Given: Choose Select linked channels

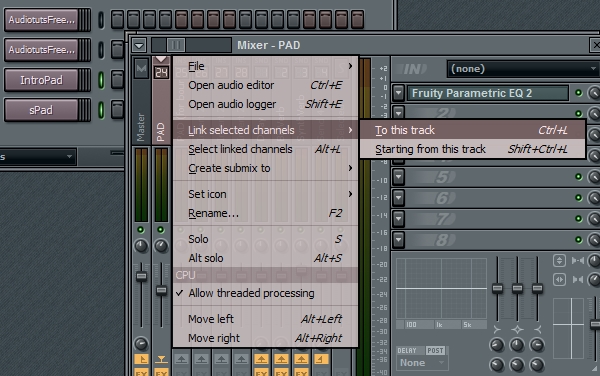Looking at the screenshot, I should tap(265, 149).
